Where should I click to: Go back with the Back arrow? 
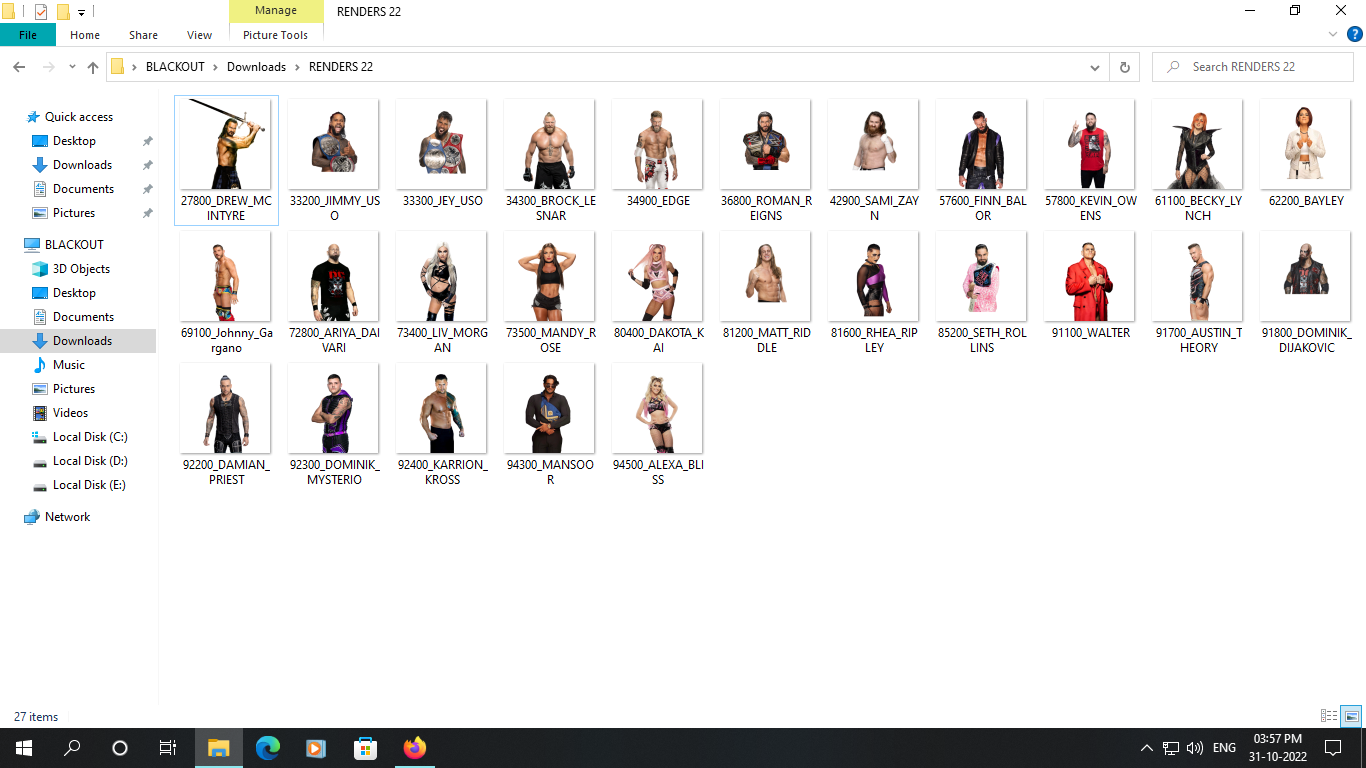(x=19, y=67)
